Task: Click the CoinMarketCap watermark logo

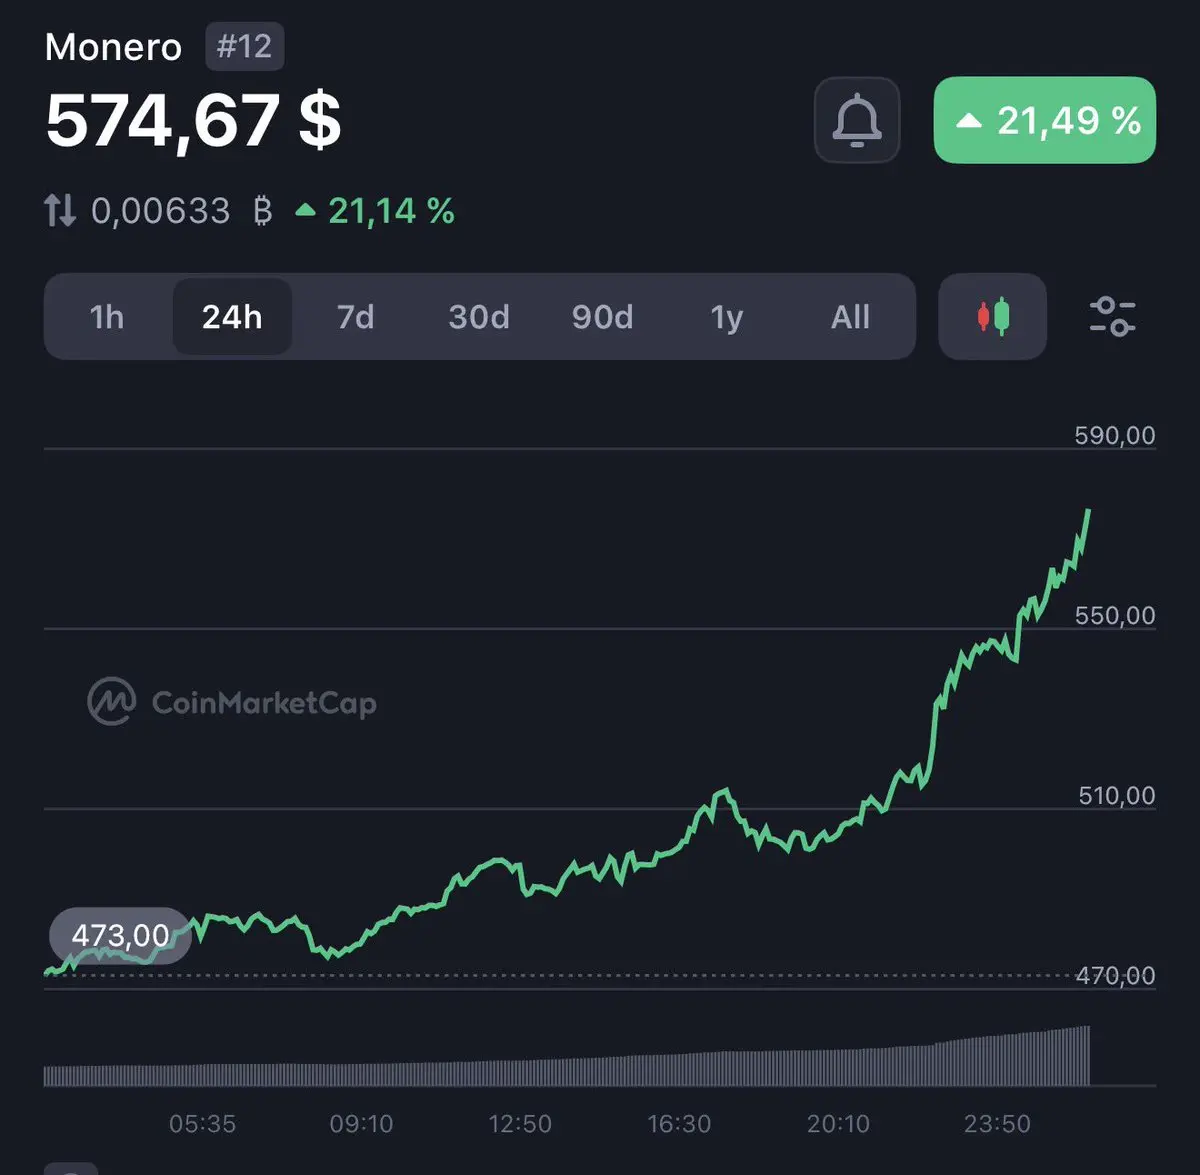Action: pos(232,702)
